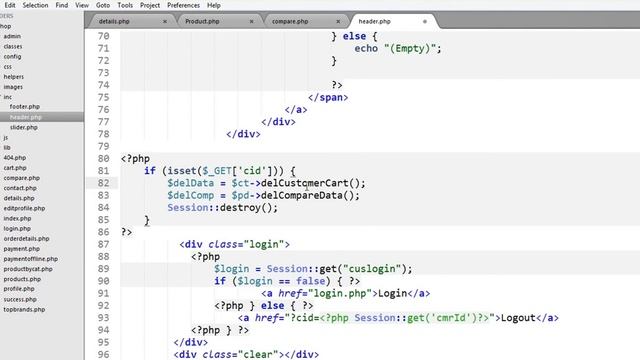
Task: Open the Project menu
Action: click(150, 5)
